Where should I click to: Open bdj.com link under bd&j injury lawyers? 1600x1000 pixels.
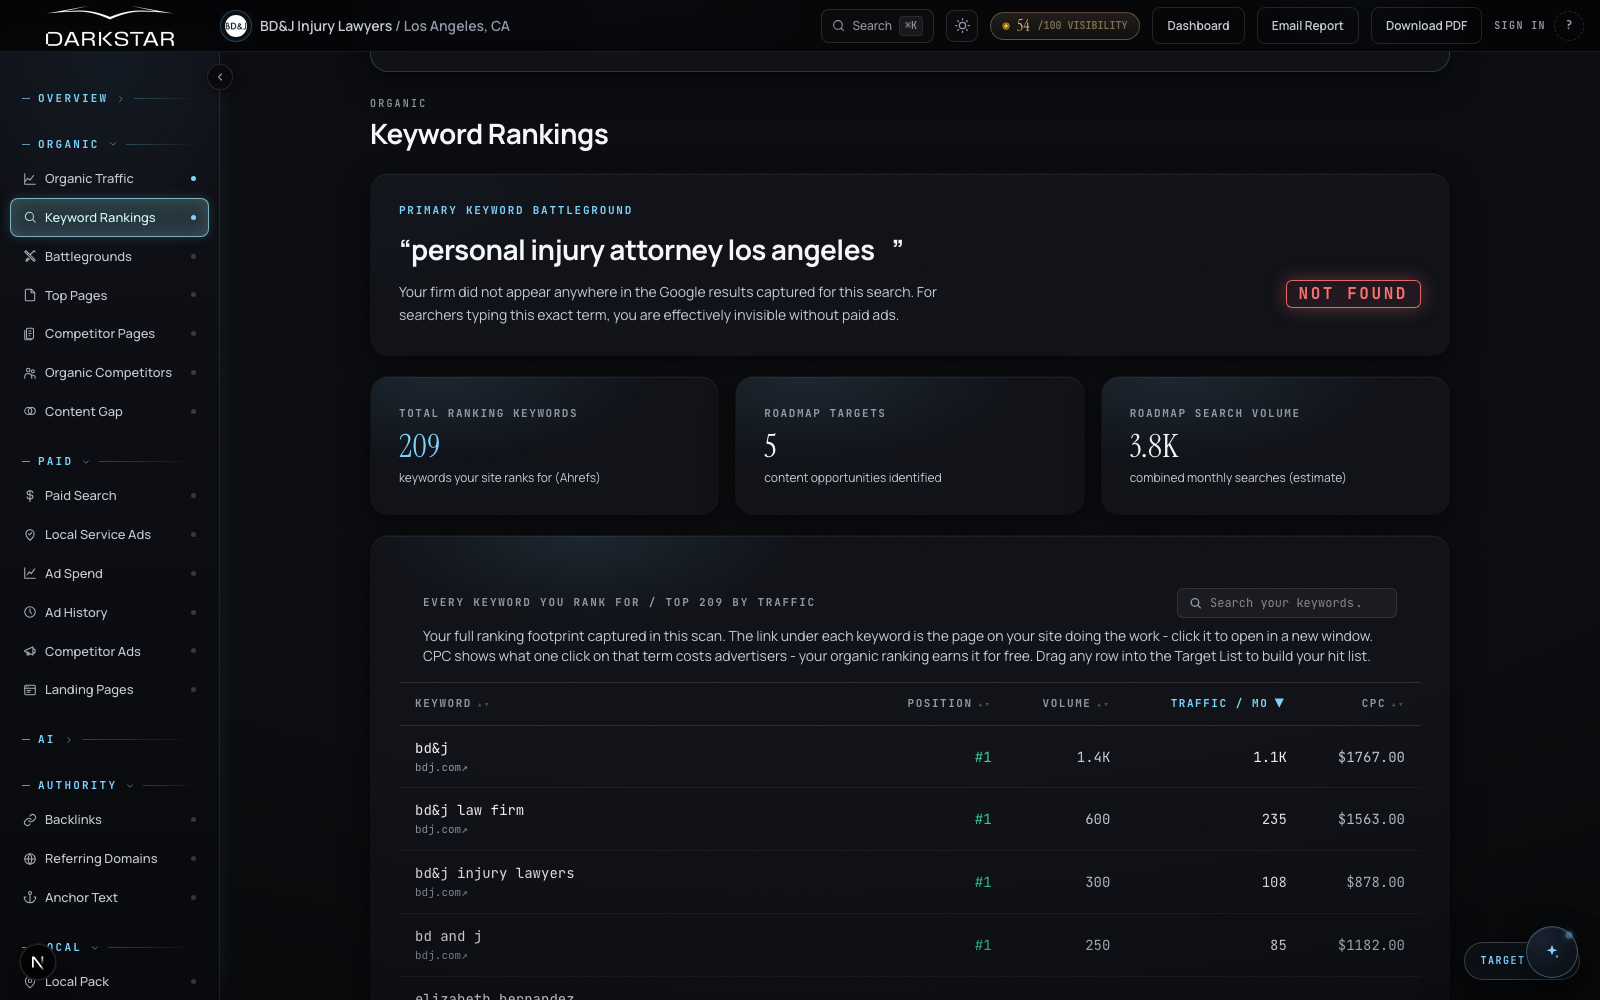click(441, 893)
